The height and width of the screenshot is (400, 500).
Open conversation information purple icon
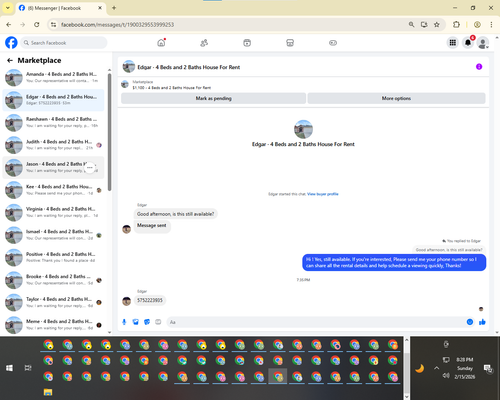tap(479, 67)
